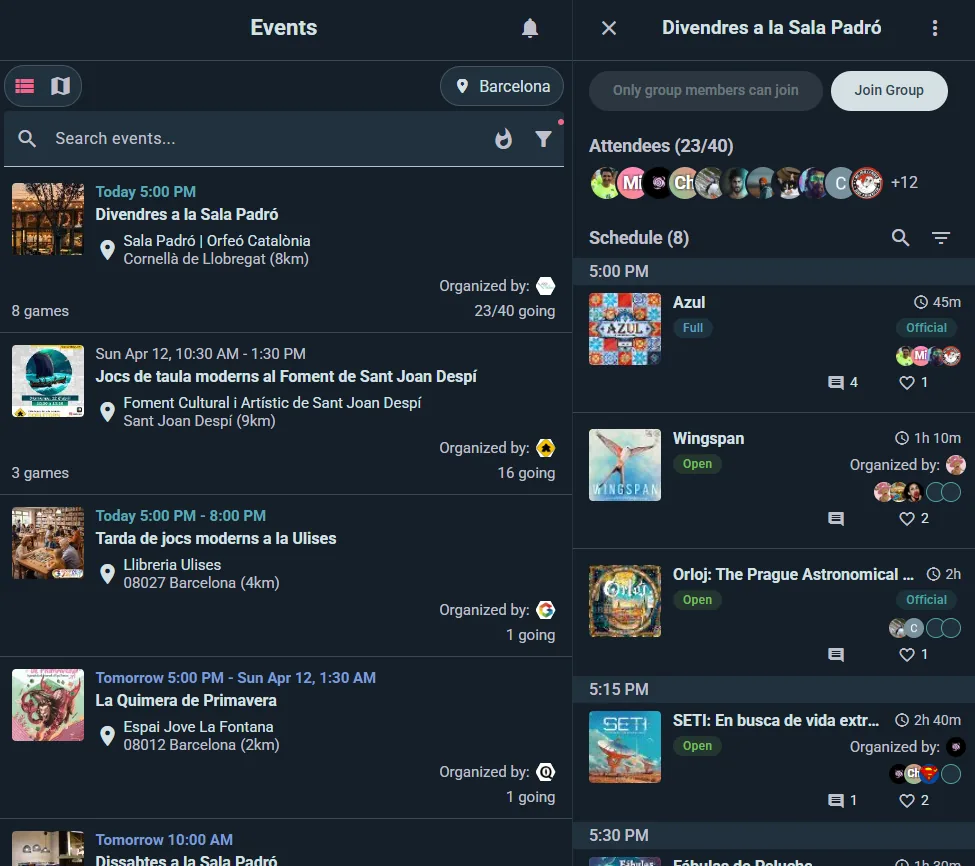
Task: Open comments on the SETI game
Action: coord(843,800)
